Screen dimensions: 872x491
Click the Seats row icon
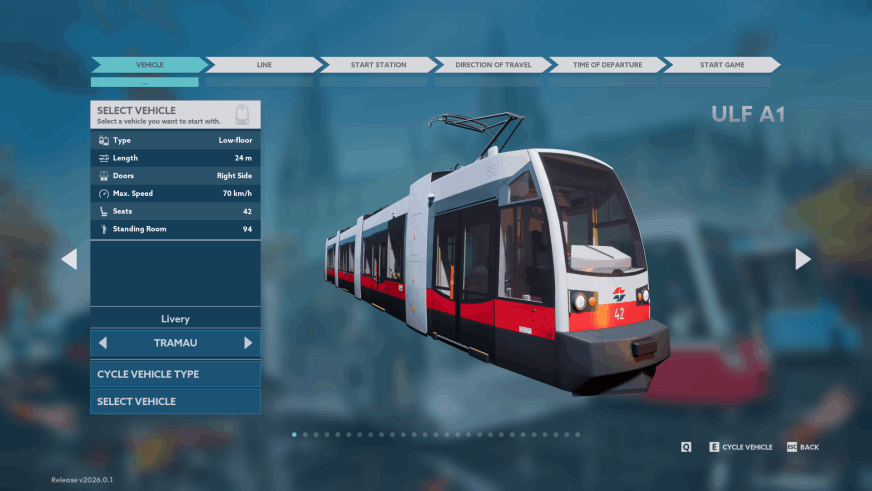pyautogui.click(x=103, y=211)
